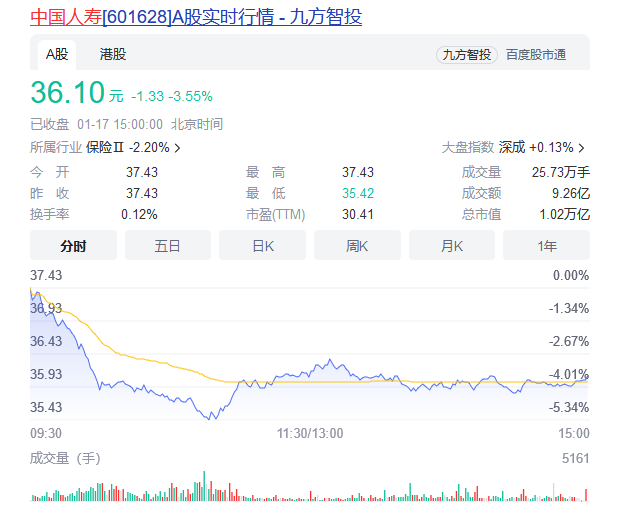Switch to the 港股 tab
This screenshot has height=511, width=623.
pos(113,54)
